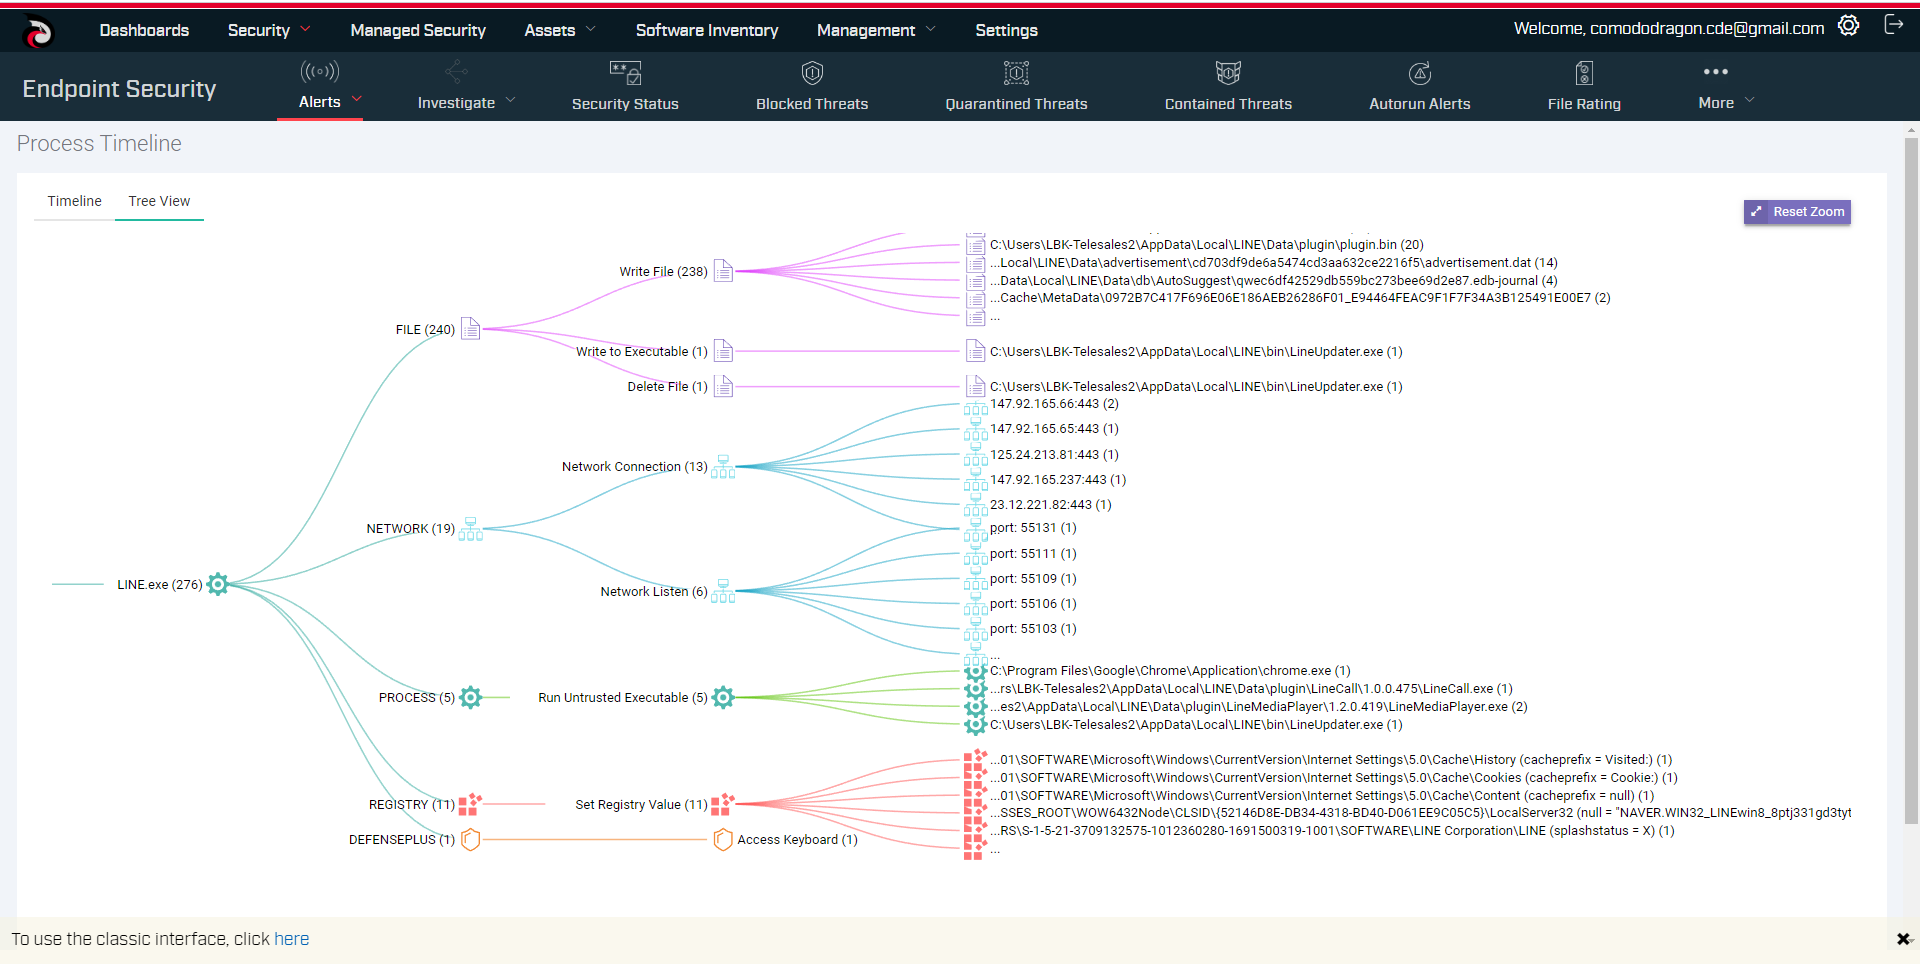
Task: Open the Autorun Alerts icon
Action: [1420, 73]
